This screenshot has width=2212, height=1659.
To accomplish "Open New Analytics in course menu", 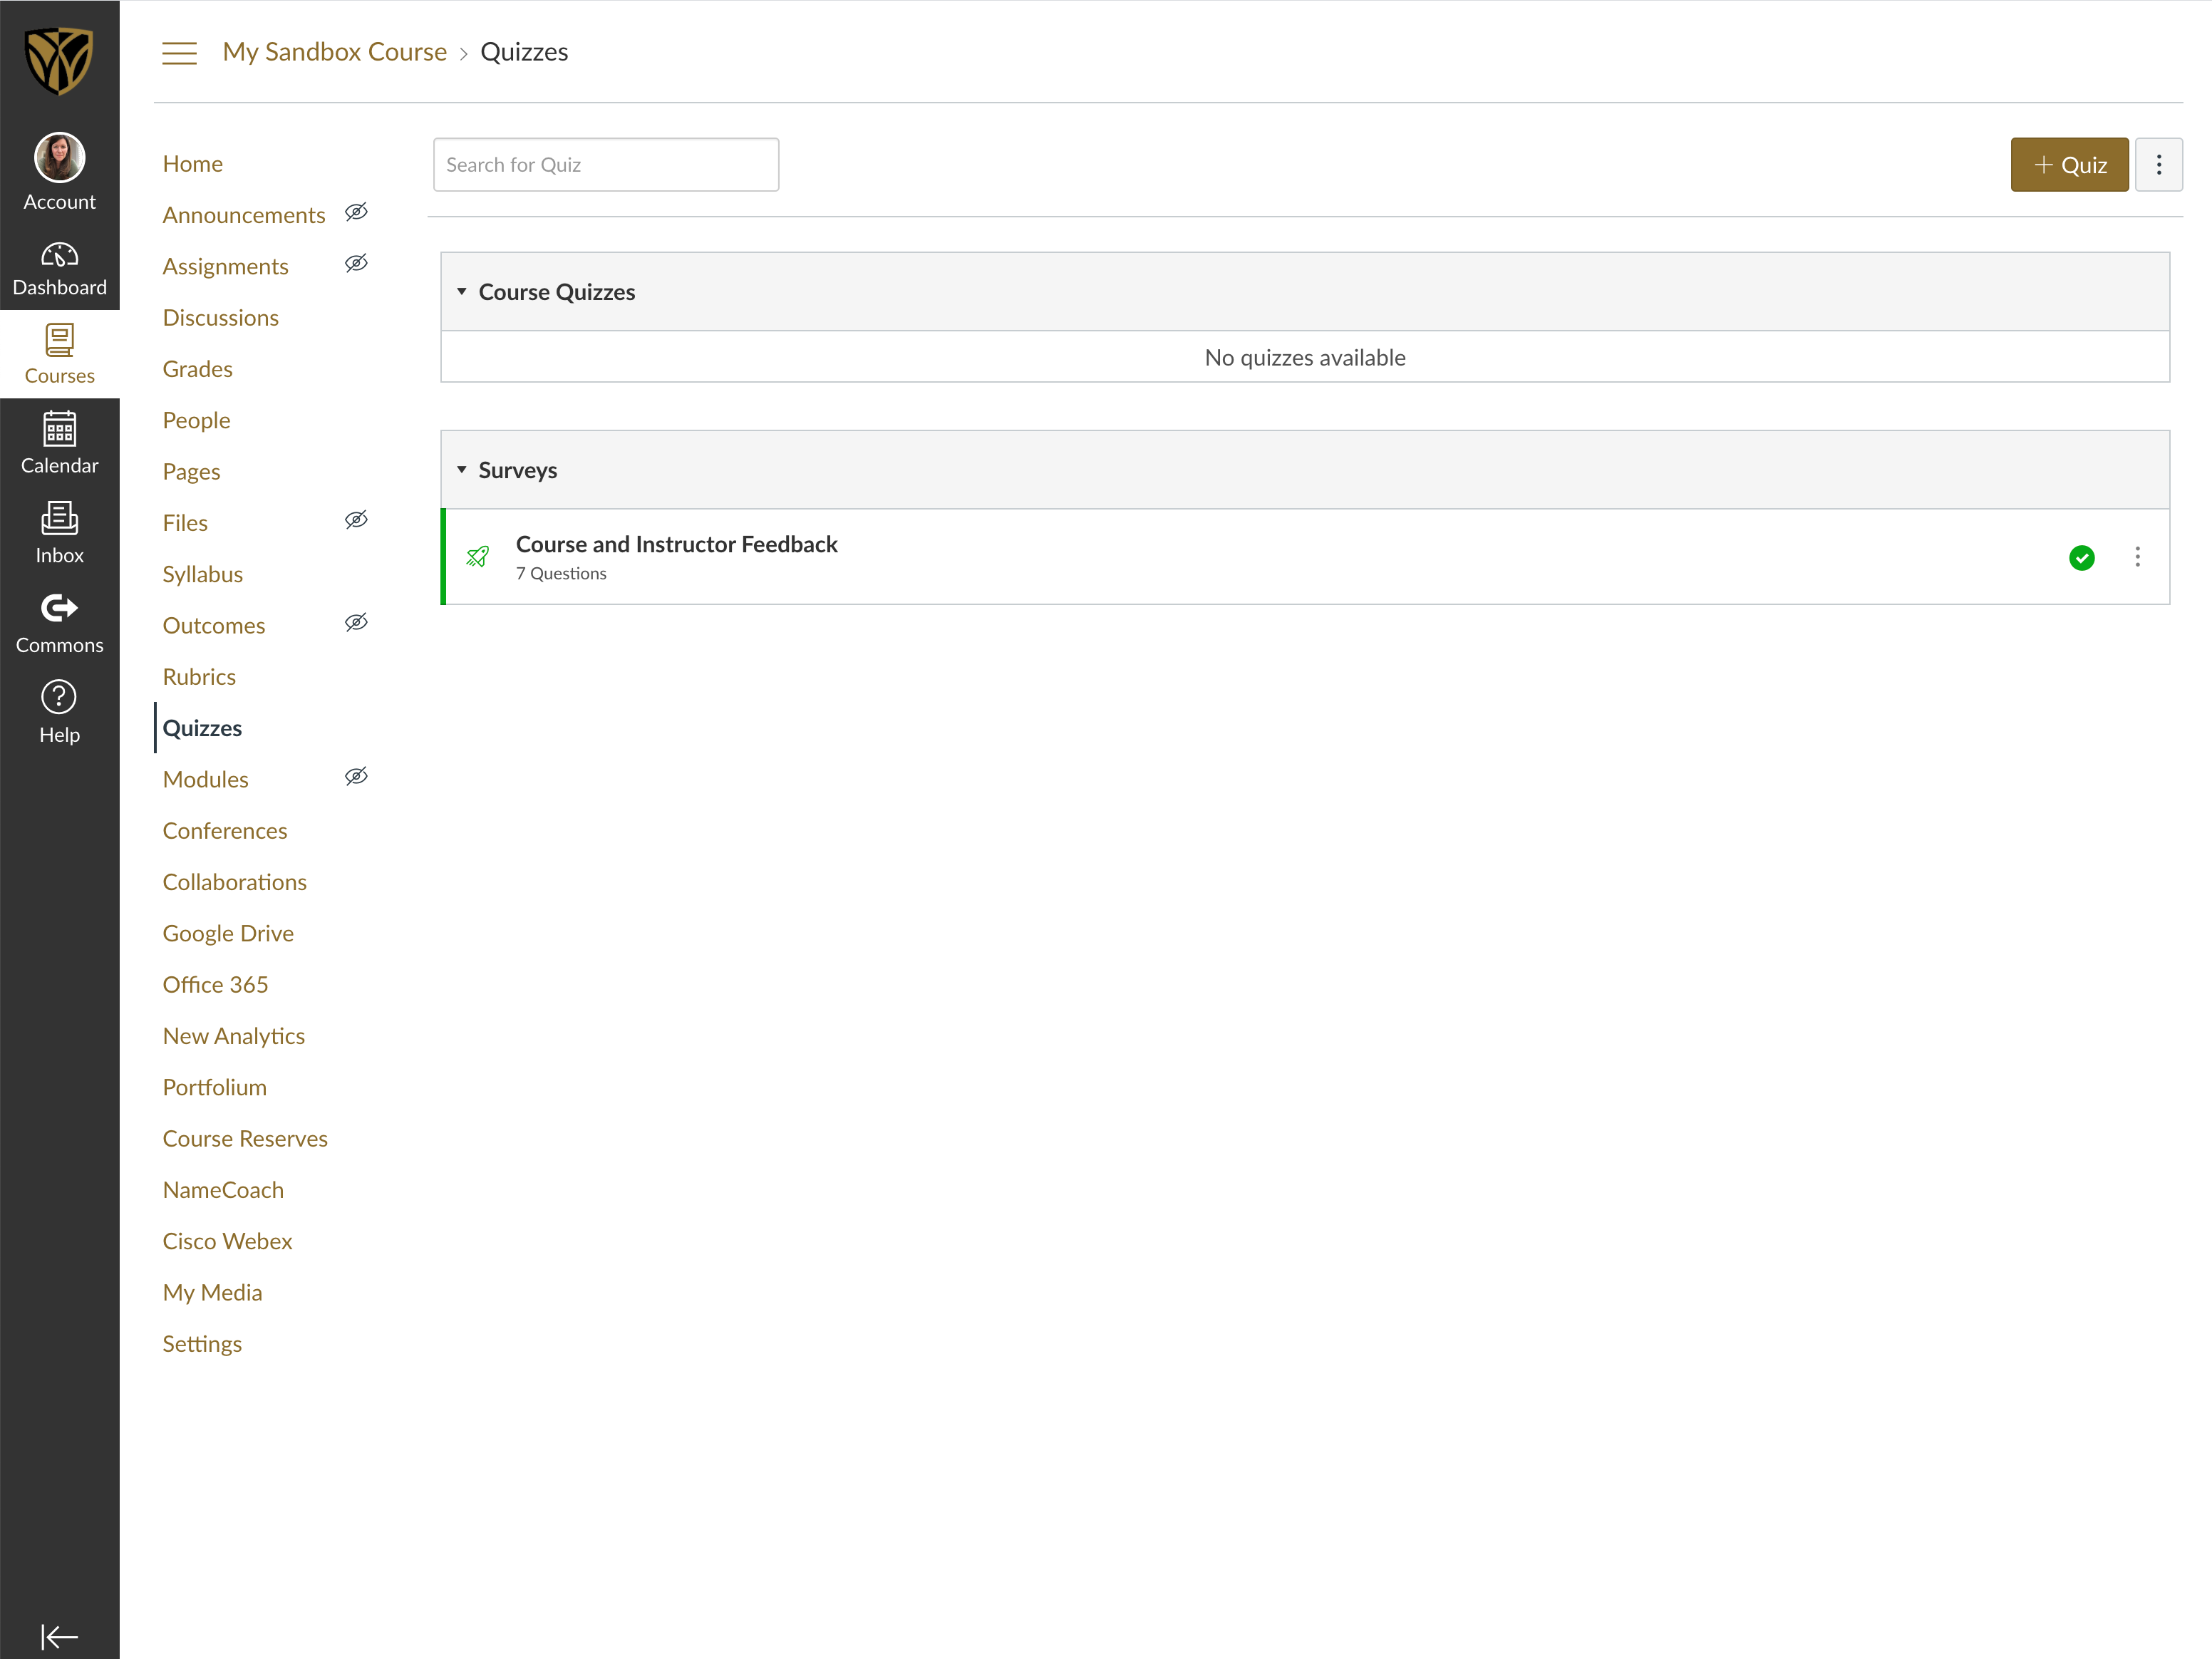I will pos(234,1036).
